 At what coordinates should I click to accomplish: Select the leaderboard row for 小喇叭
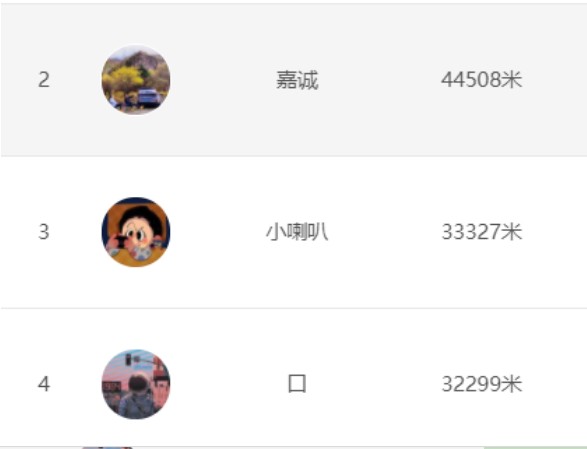pos(294,232)
